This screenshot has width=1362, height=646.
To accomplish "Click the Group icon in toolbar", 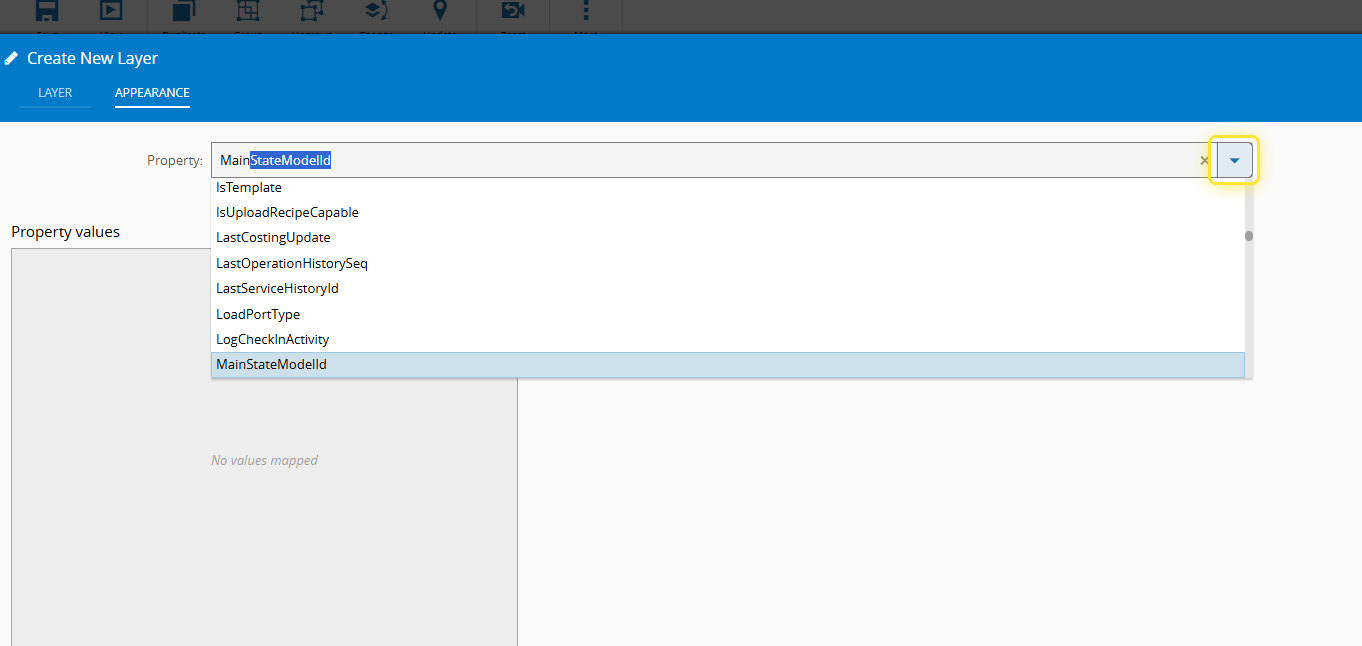I will (247, 10).
